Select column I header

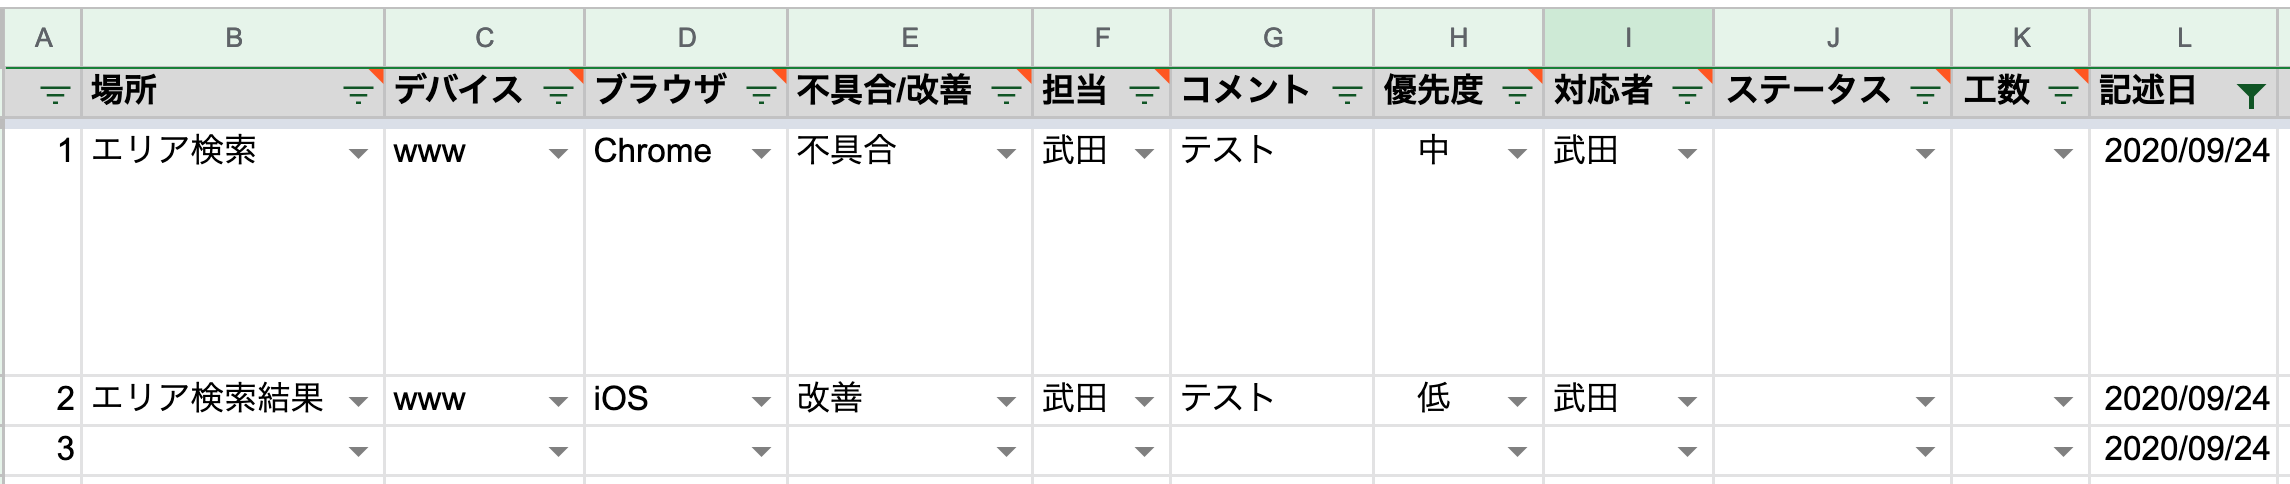pos(1628,38)
